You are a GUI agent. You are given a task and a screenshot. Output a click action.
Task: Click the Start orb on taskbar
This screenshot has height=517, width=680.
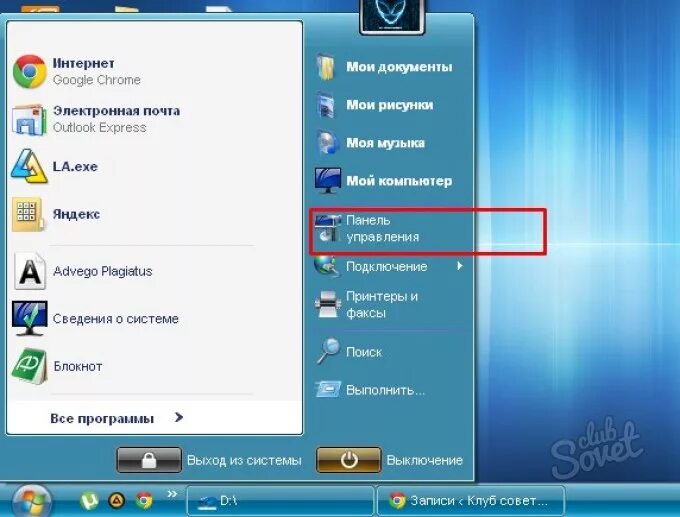coord(33,501)
